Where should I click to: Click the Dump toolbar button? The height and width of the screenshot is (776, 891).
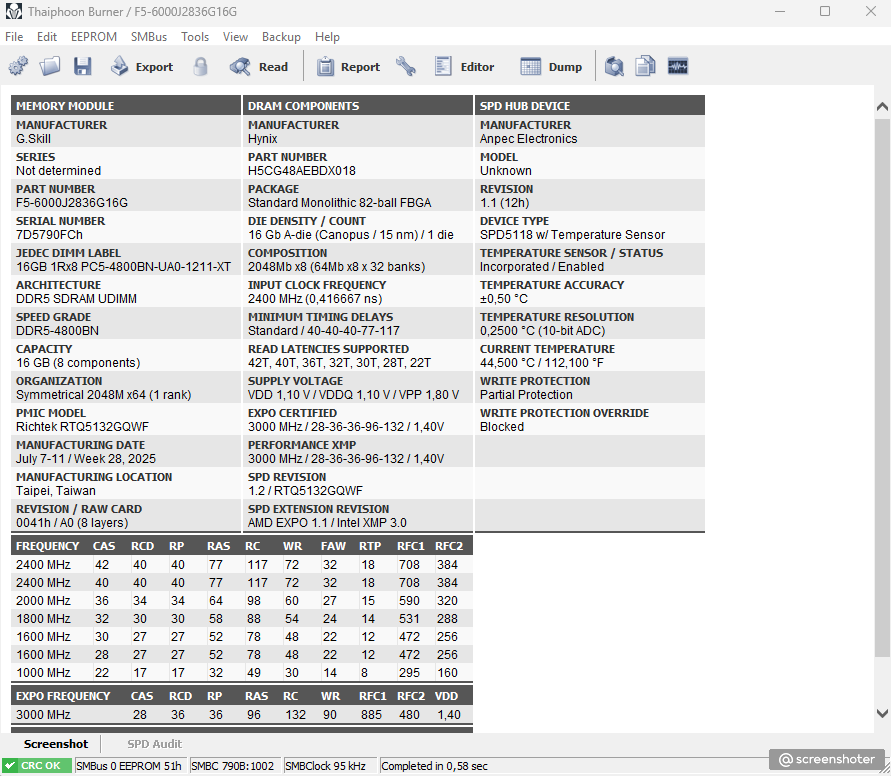point(551,66)
